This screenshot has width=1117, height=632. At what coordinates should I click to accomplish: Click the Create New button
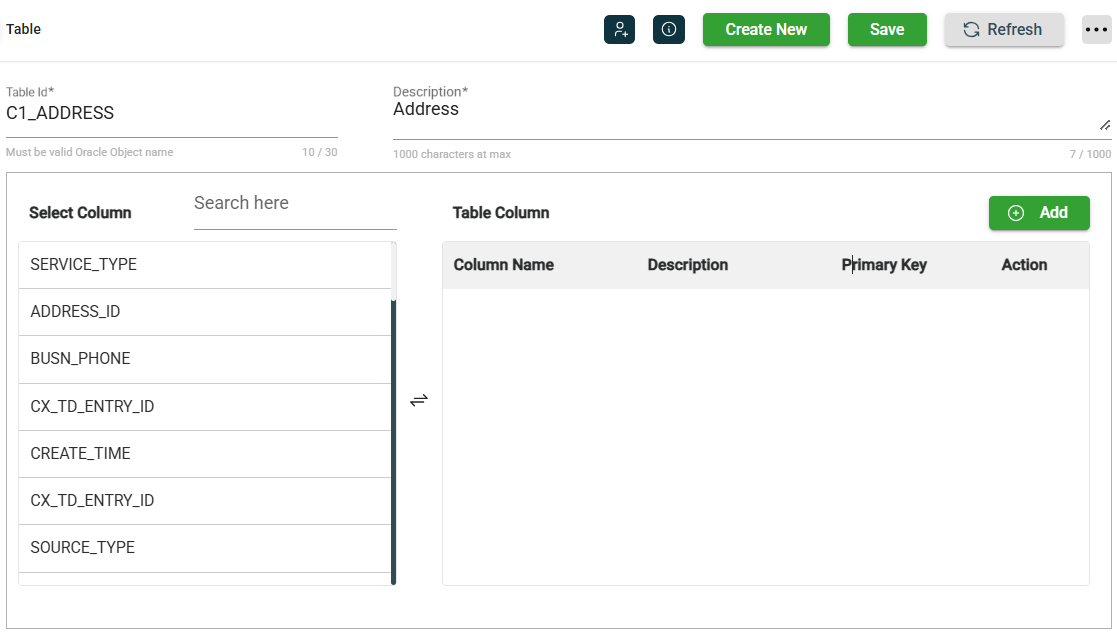tap(766, 29)
